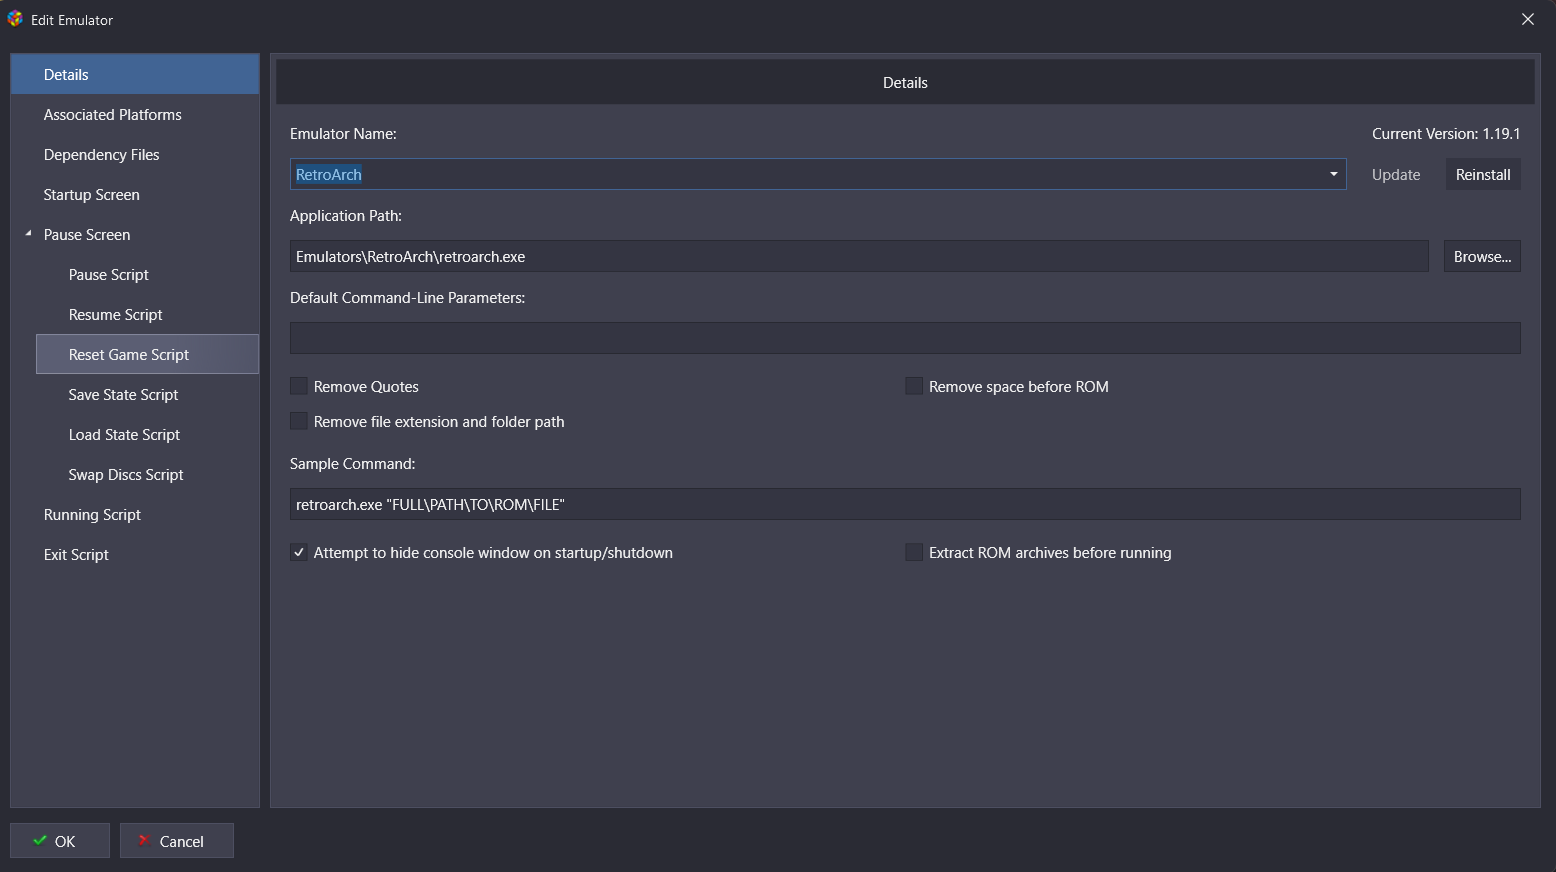Click the 'Default Command-Line Parameters:' label
The image size is (1556, 872).
tap(407, 297)
